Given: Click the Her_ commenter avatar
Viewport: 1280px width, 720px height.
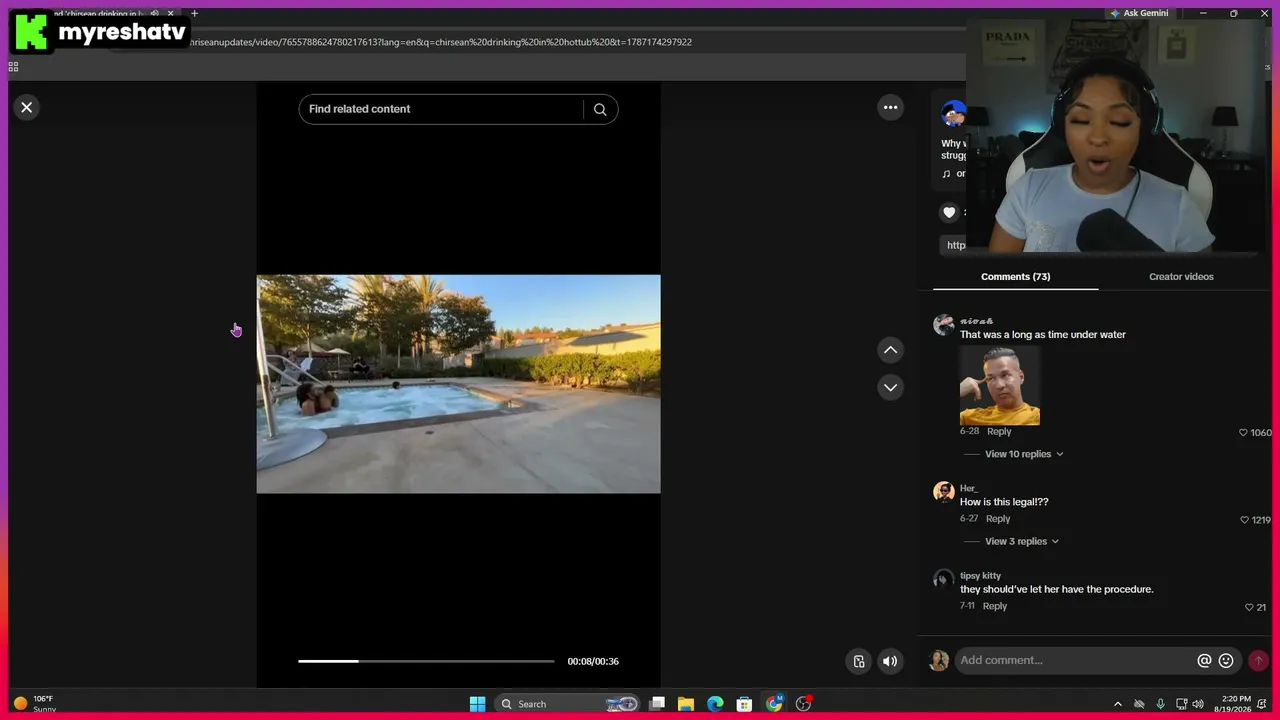Looking at the screenshot, I should point(944,492).
